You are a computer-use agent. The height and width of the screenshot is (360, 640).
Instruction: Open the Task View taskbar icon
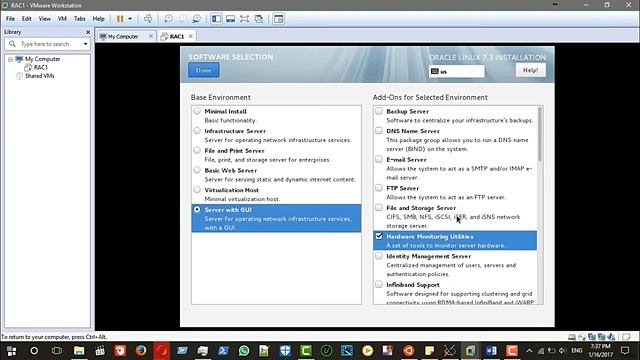click(x=57, y=351)
